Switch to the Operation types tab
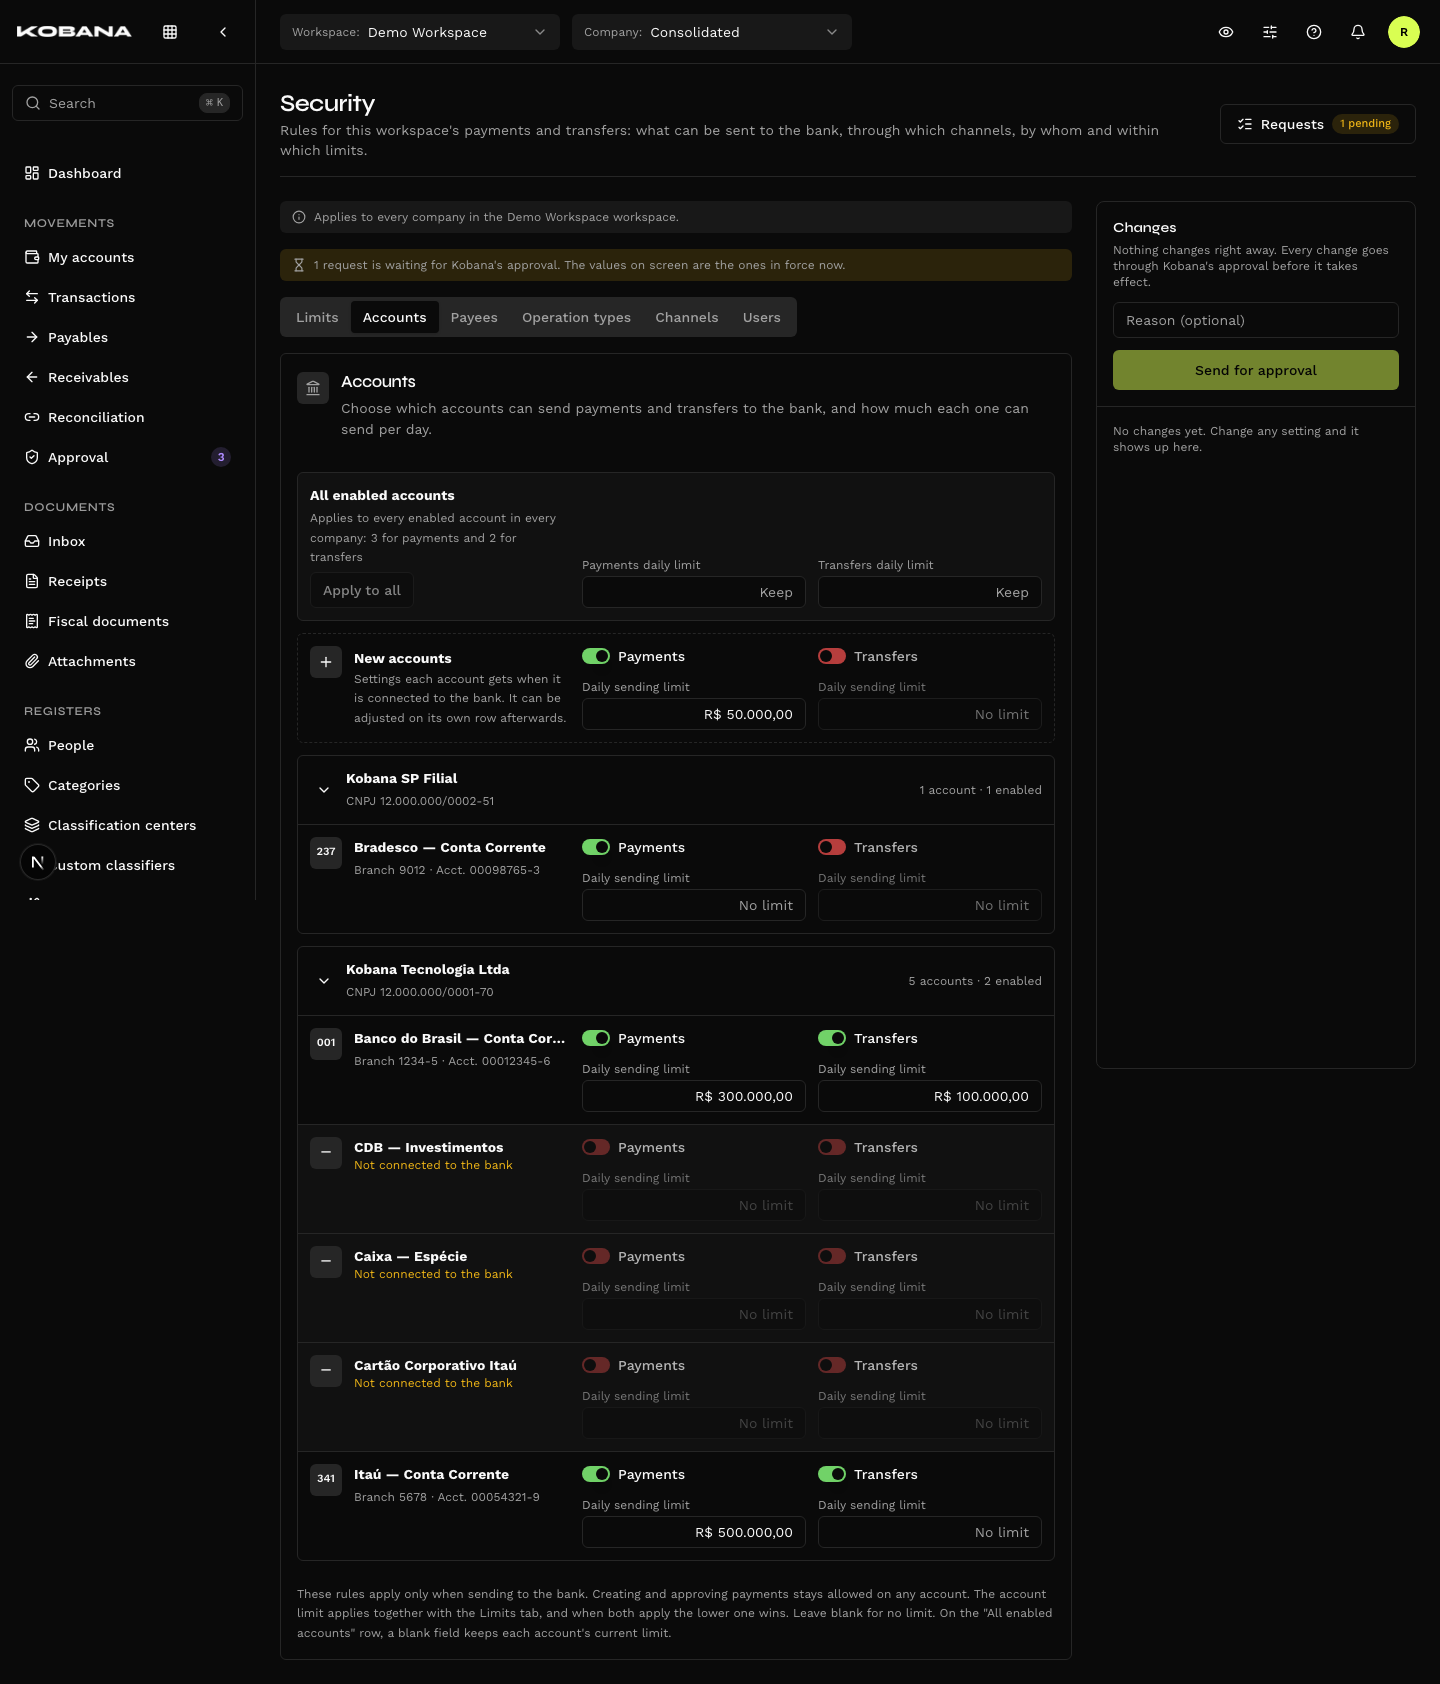Image resolution: width=1440 pixels, height=1684 pixels. (576, 317)
